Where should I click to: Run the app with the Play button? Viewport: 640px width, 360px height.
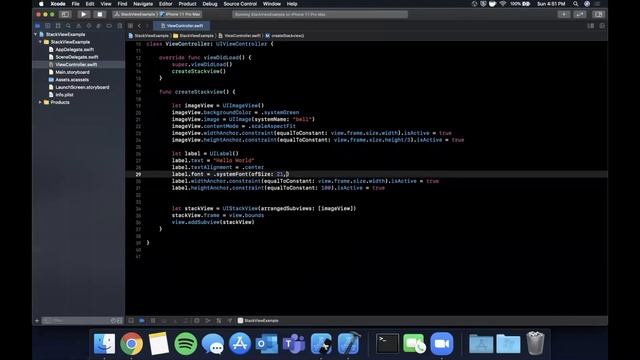pos(83,14)
